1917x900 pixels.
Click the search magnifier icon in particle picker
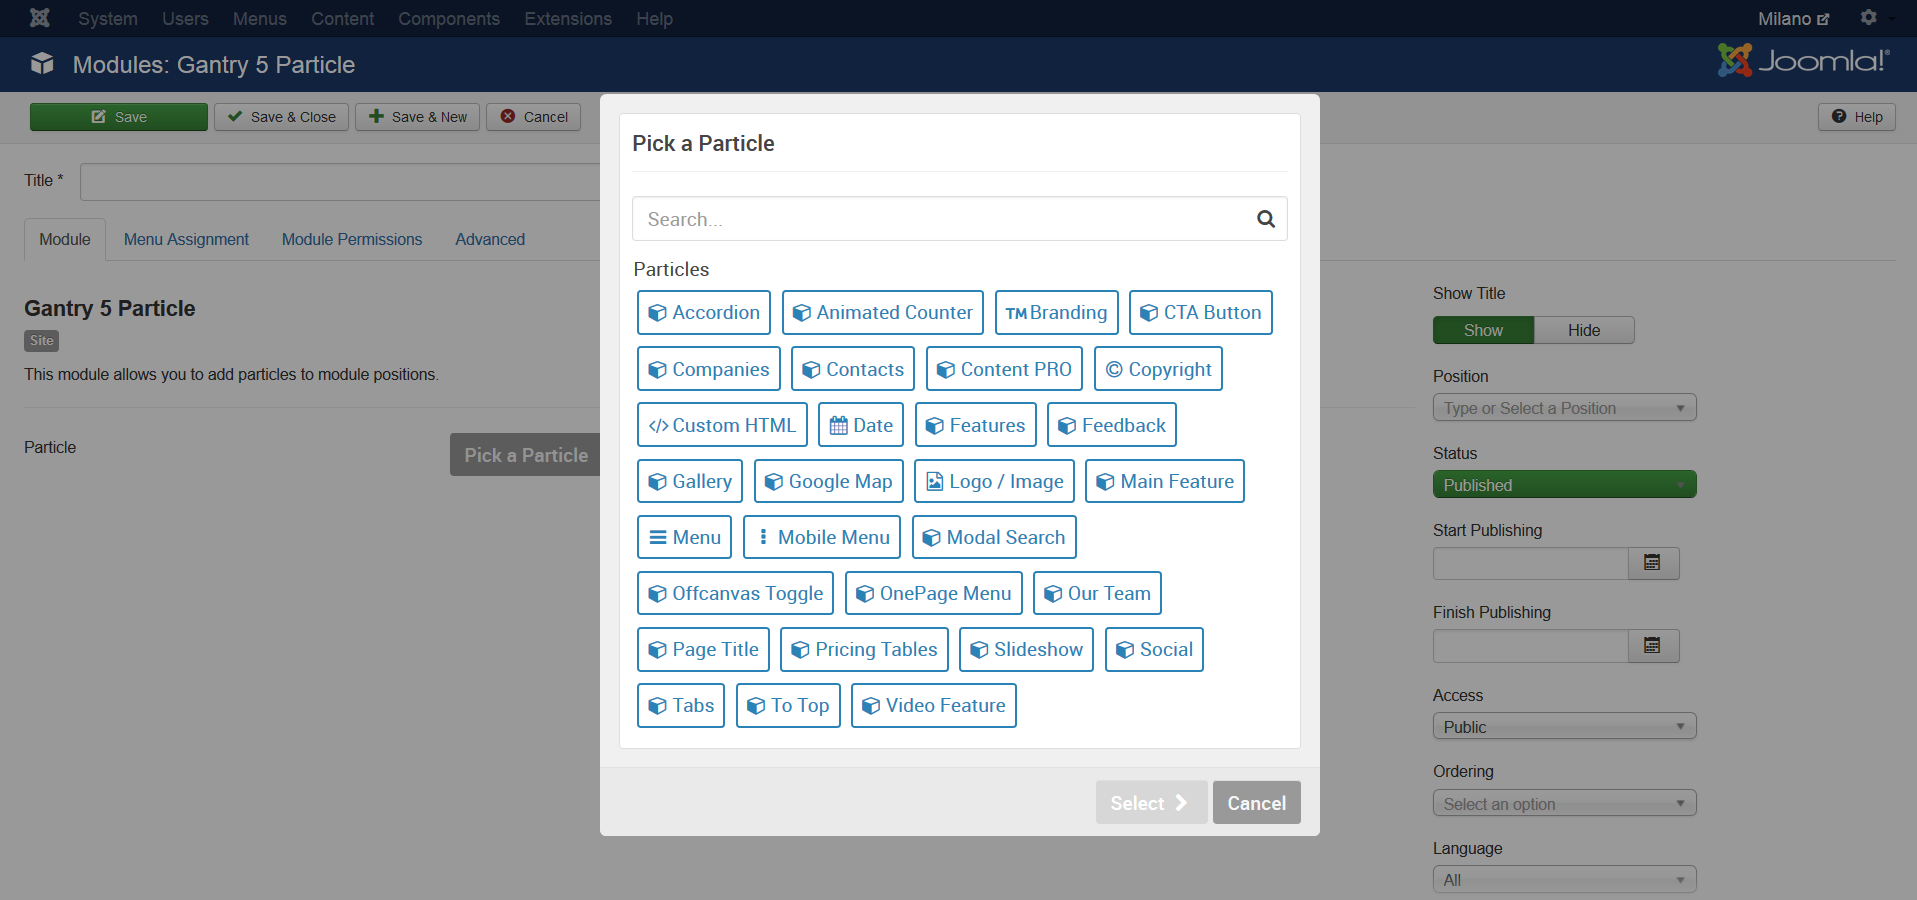coord(1265,219)
